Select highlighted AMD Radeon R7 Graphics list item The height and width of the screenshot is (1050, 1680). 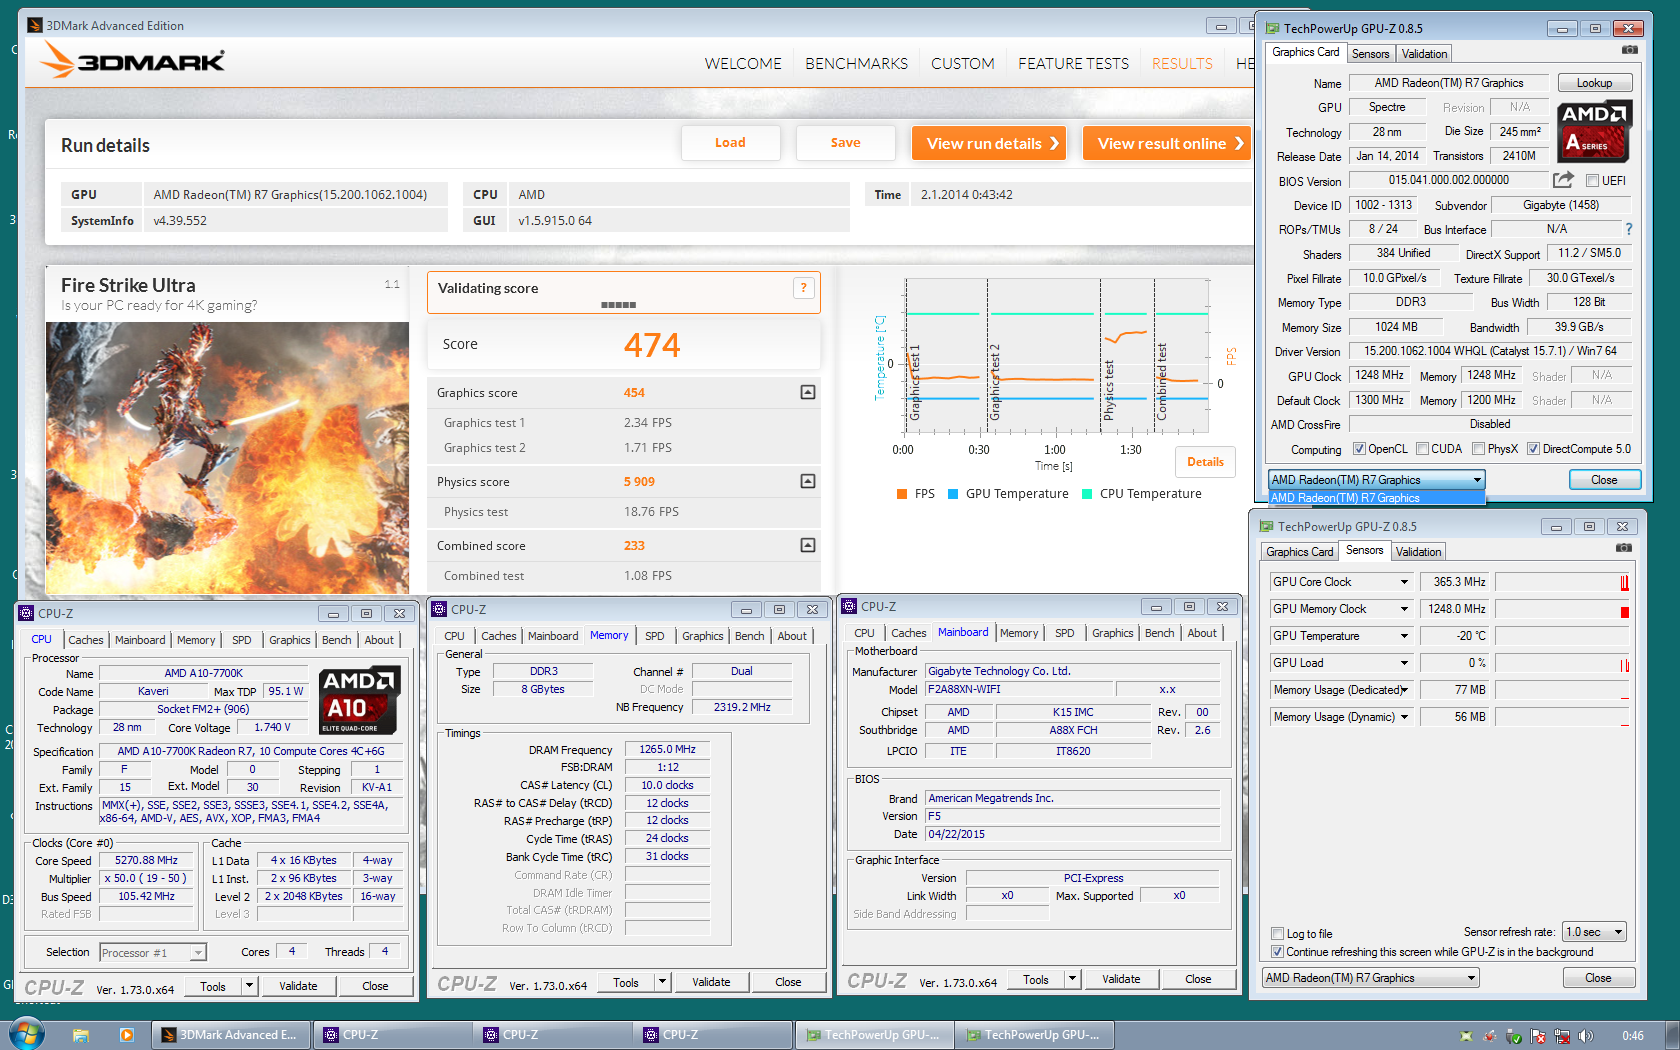[x=1376, y=498]
